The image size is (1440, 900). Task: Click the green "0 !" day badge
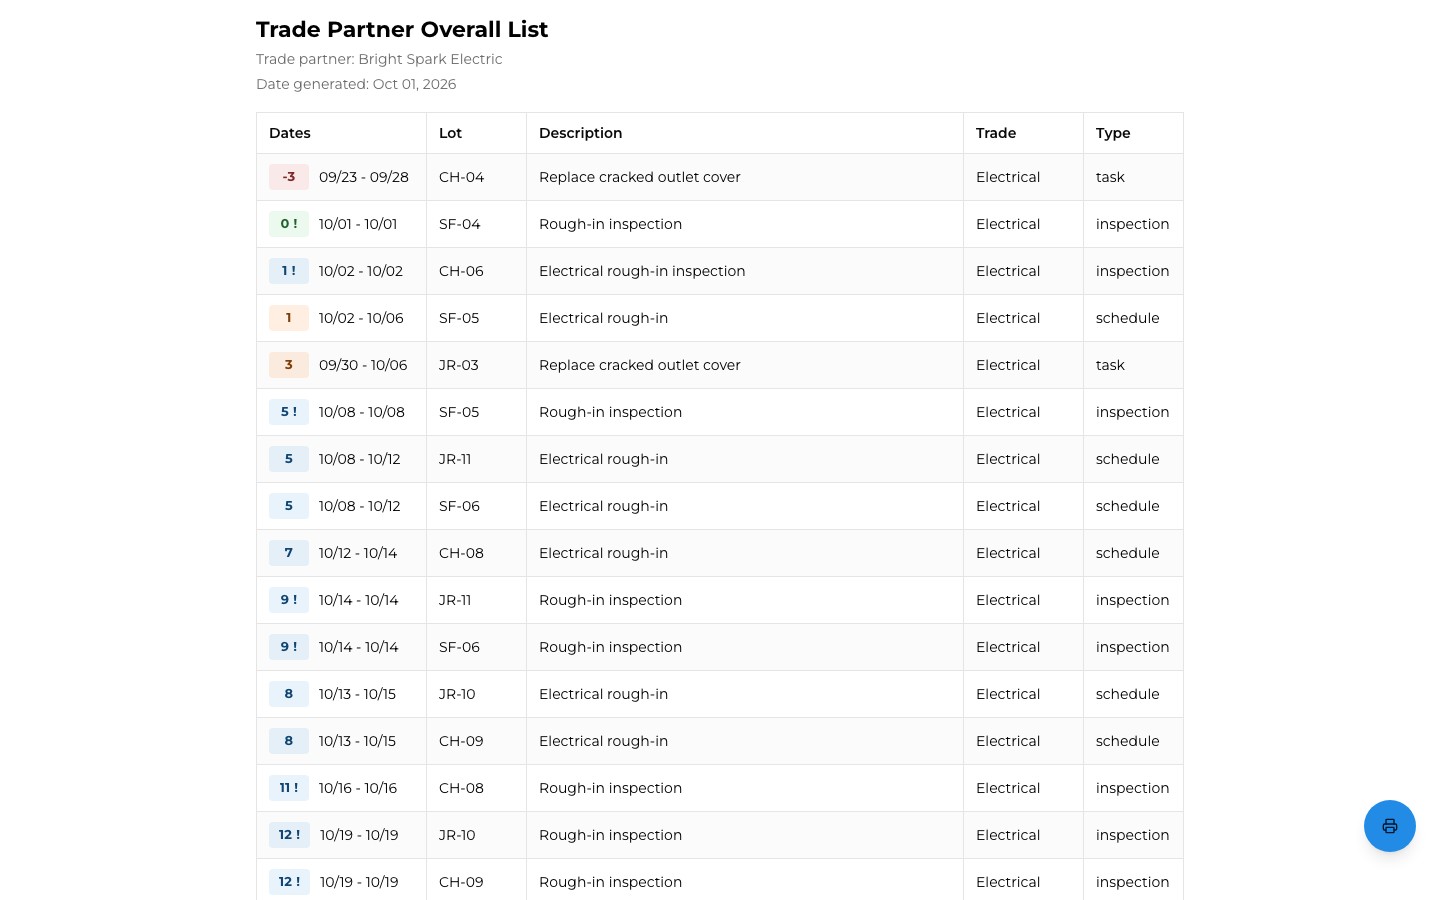pos(289,224)
